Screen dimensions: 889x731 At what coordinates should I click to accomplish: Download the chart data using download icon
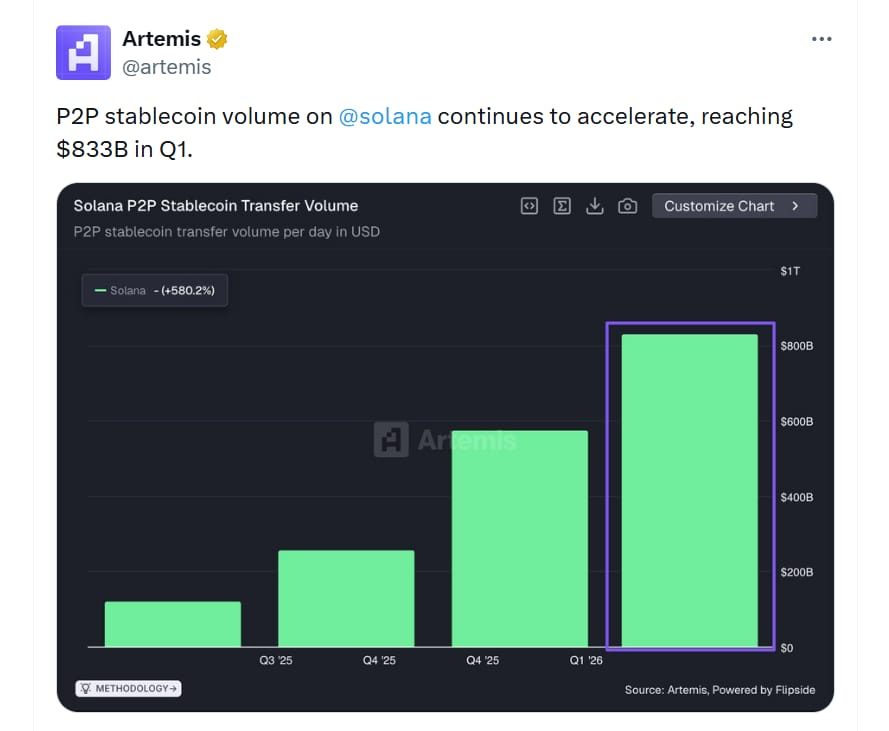(594, 206)
